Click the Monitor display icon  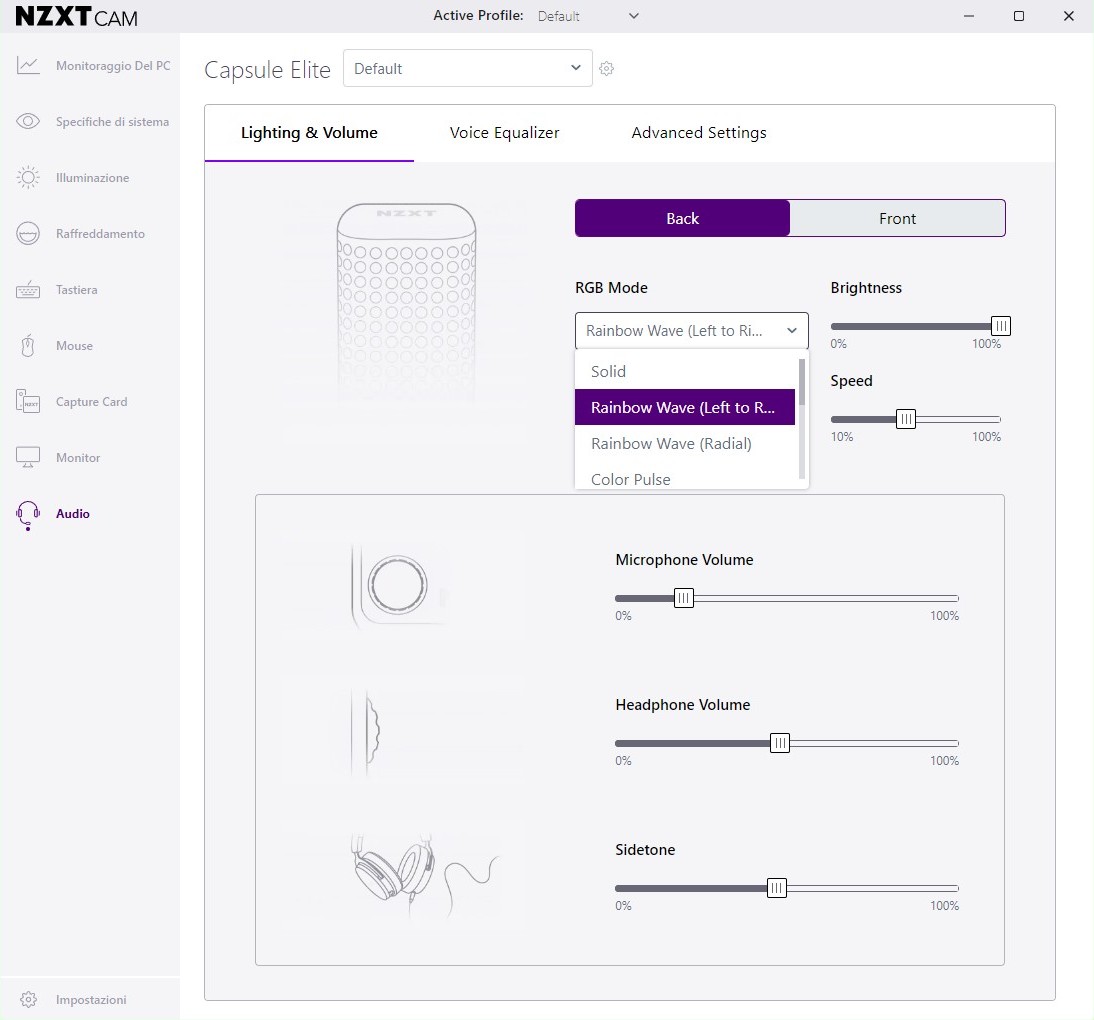tap(28, 458)
